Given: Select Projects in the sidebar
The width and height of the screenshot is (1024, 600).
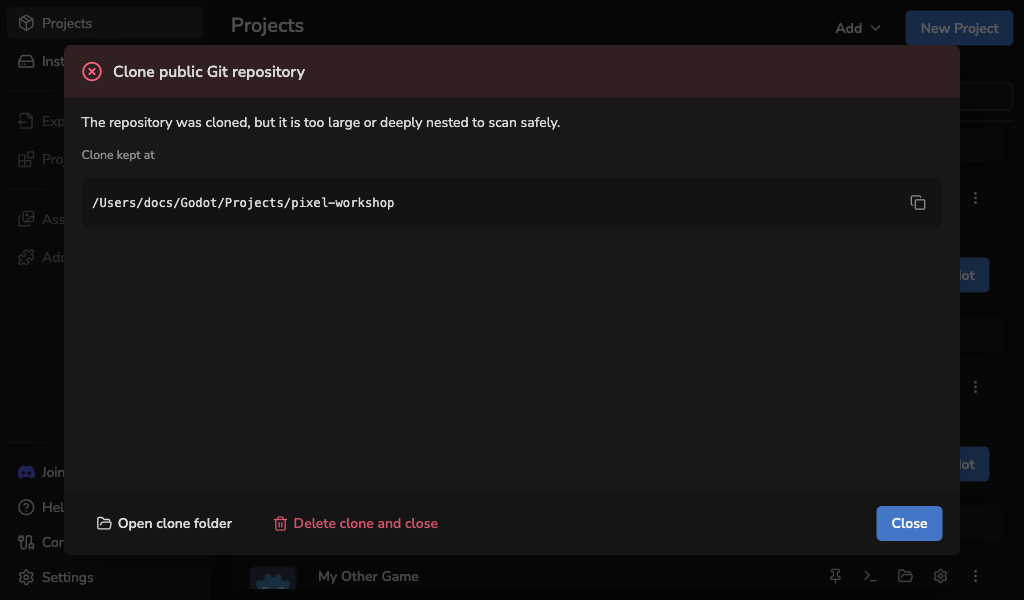Looking at the screenshot, I should pos(104,24).
